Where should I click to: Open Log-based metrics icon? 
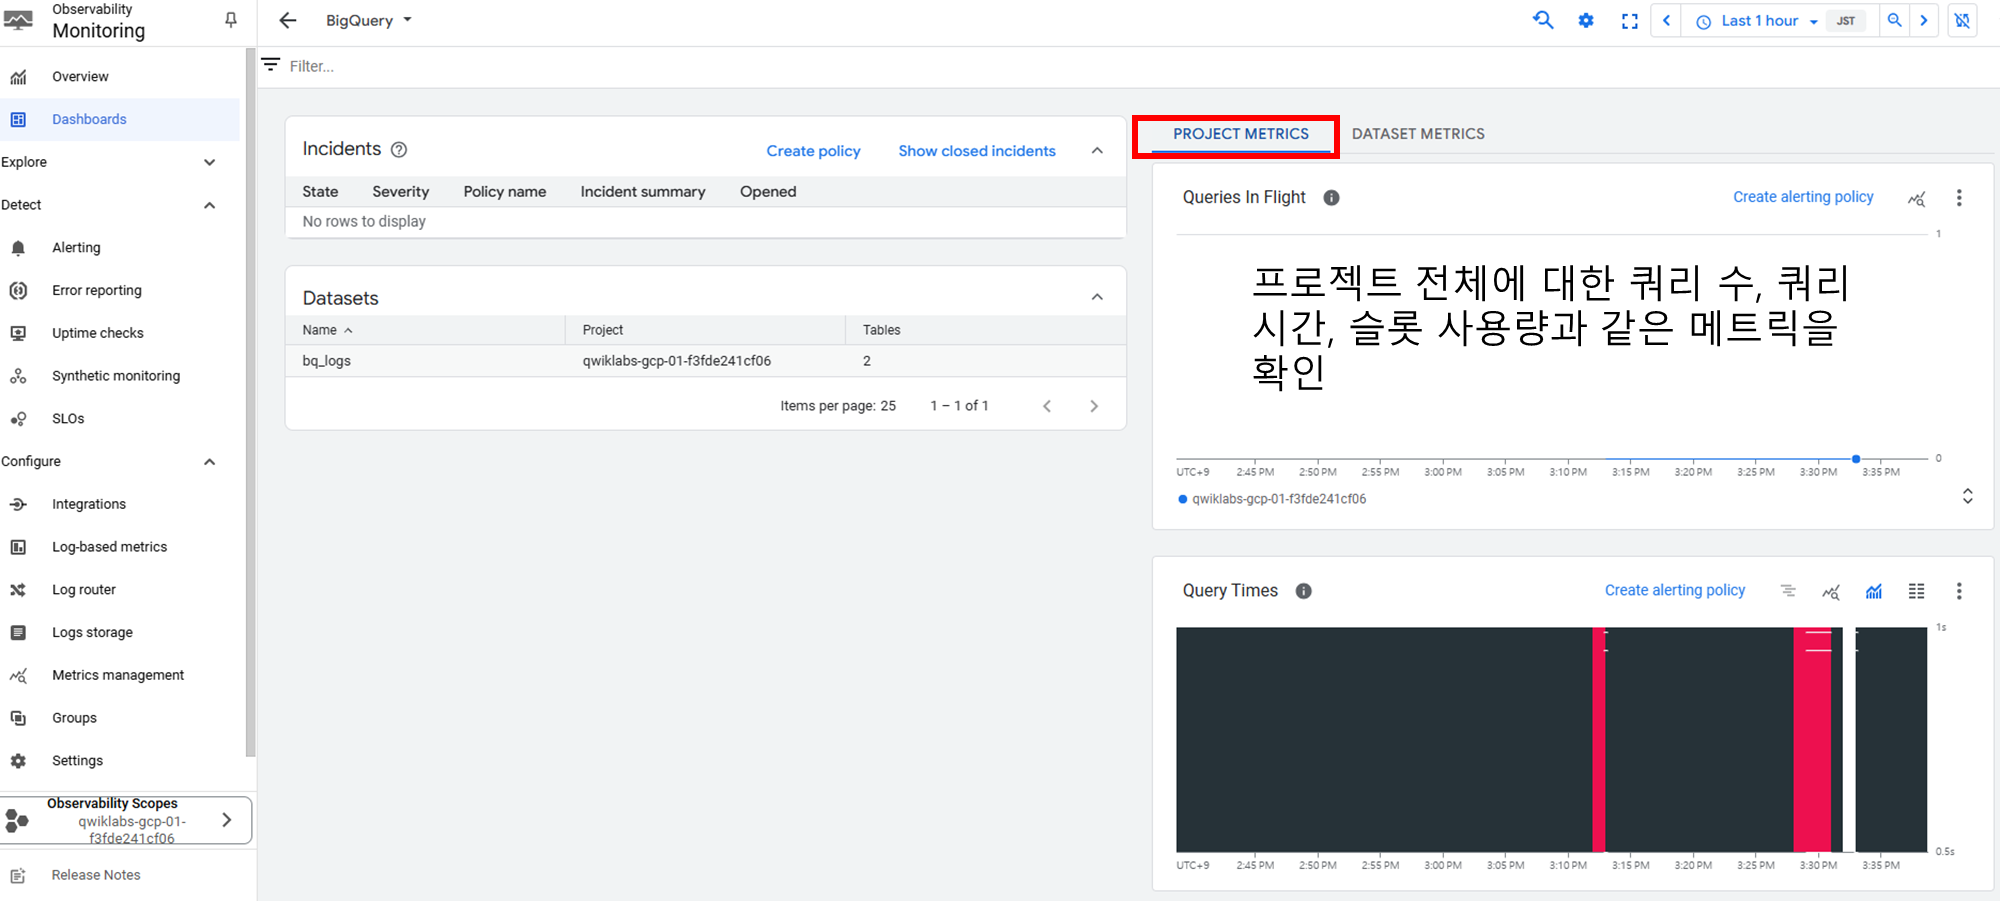(18, 547)
